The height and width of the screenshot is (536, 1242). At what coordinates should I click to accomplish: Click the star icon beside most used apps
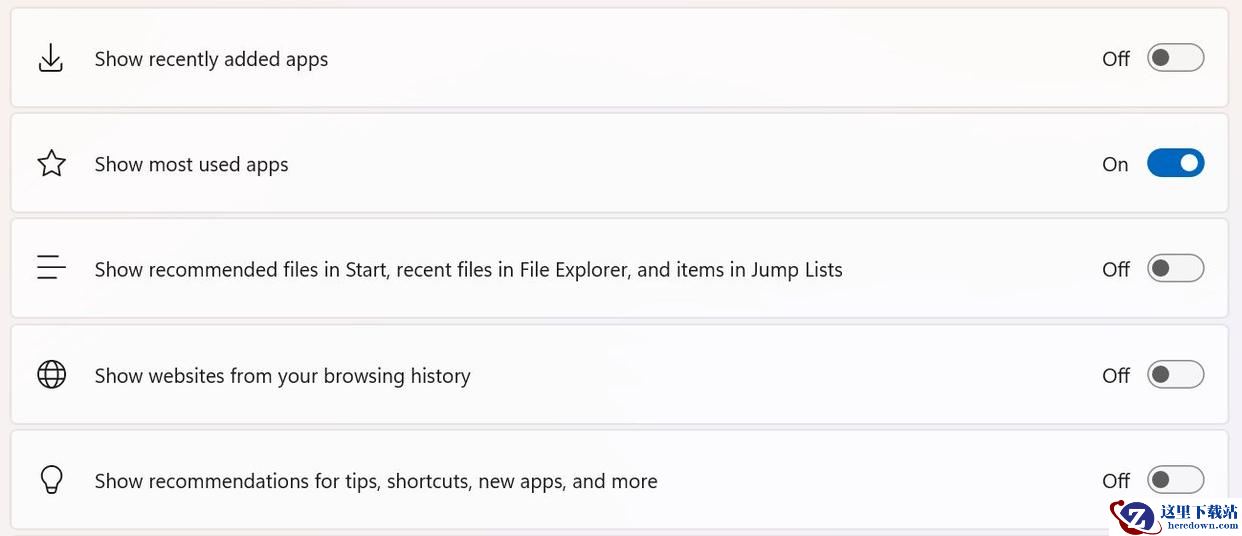tap(51, 163)
